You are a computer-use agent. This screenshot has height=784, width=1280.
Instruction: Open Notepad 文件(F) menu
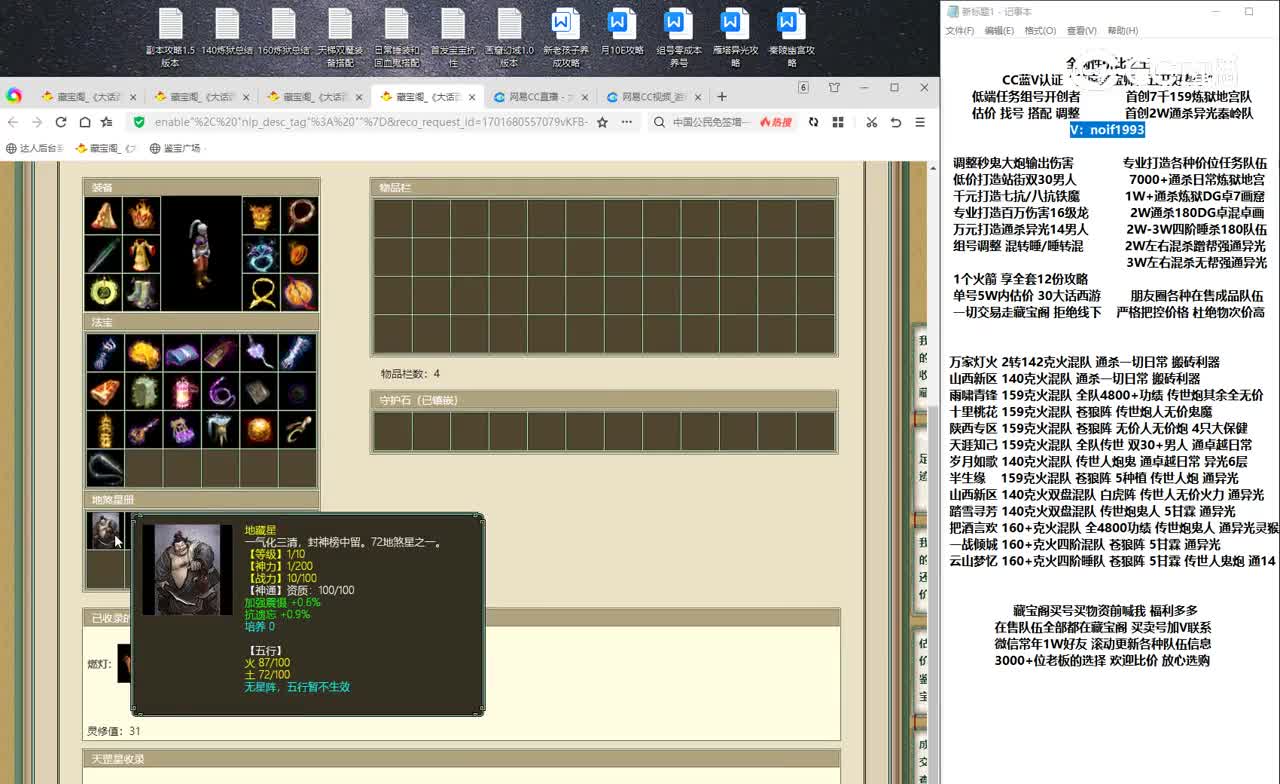960,31
